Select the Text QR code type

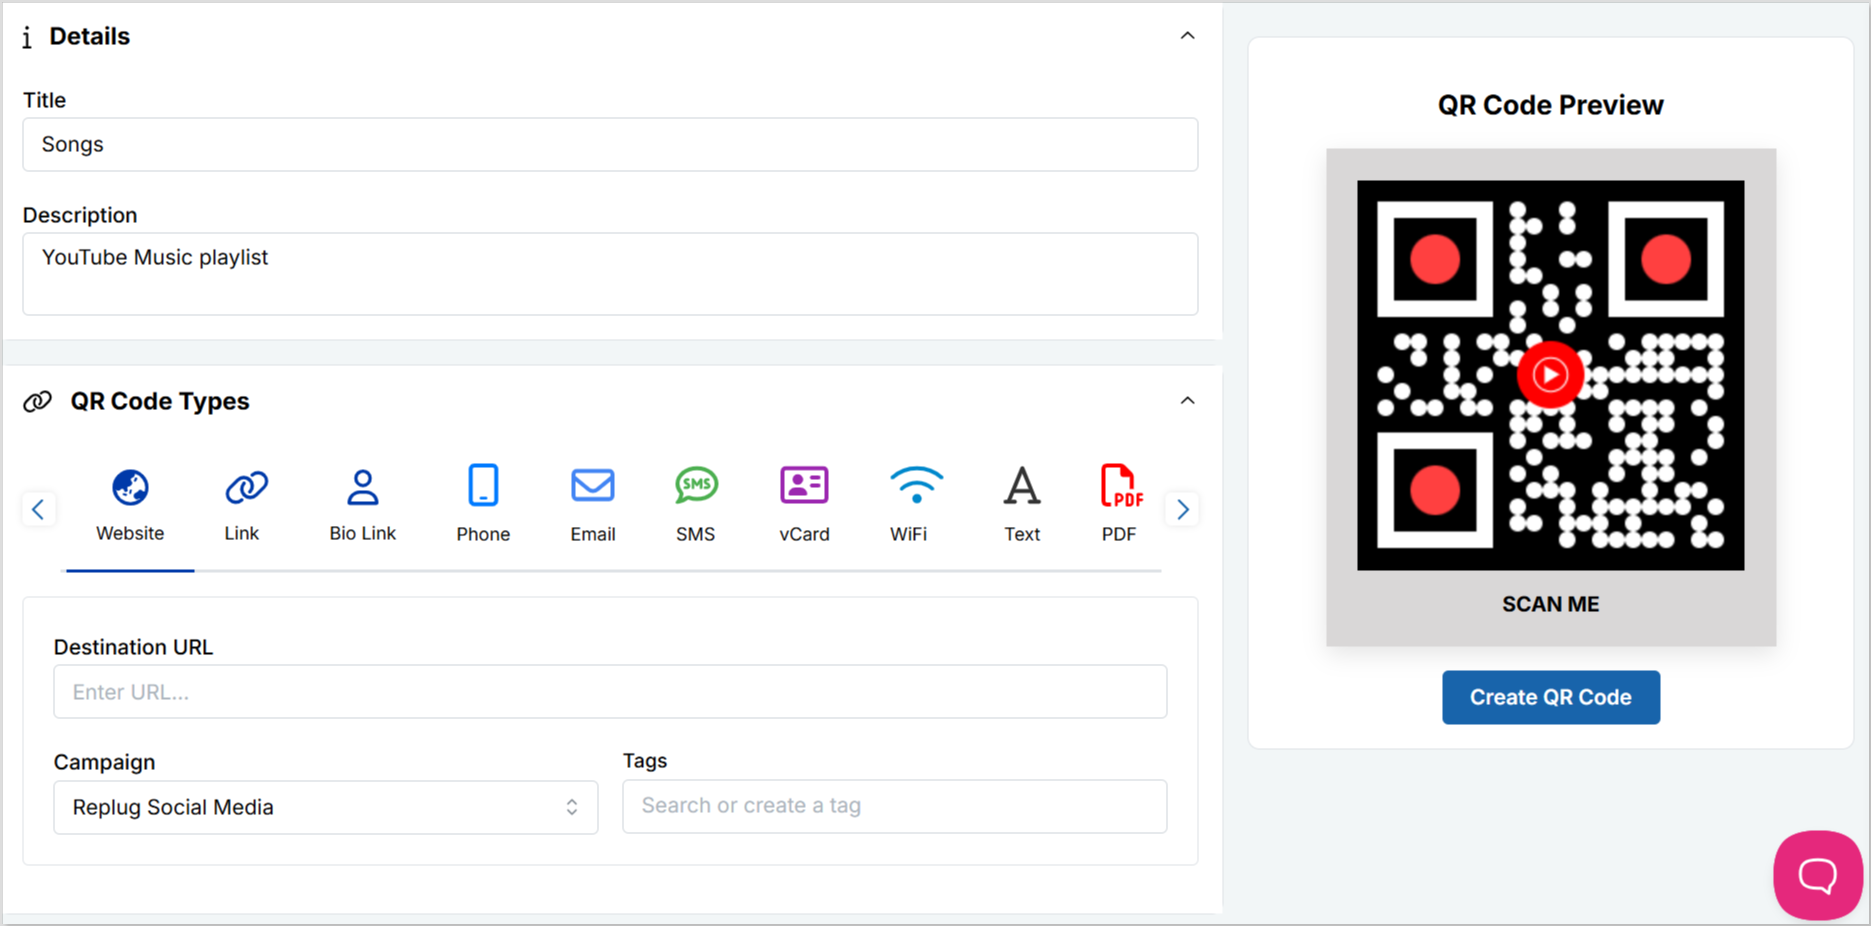click(x=1022, y=507)
